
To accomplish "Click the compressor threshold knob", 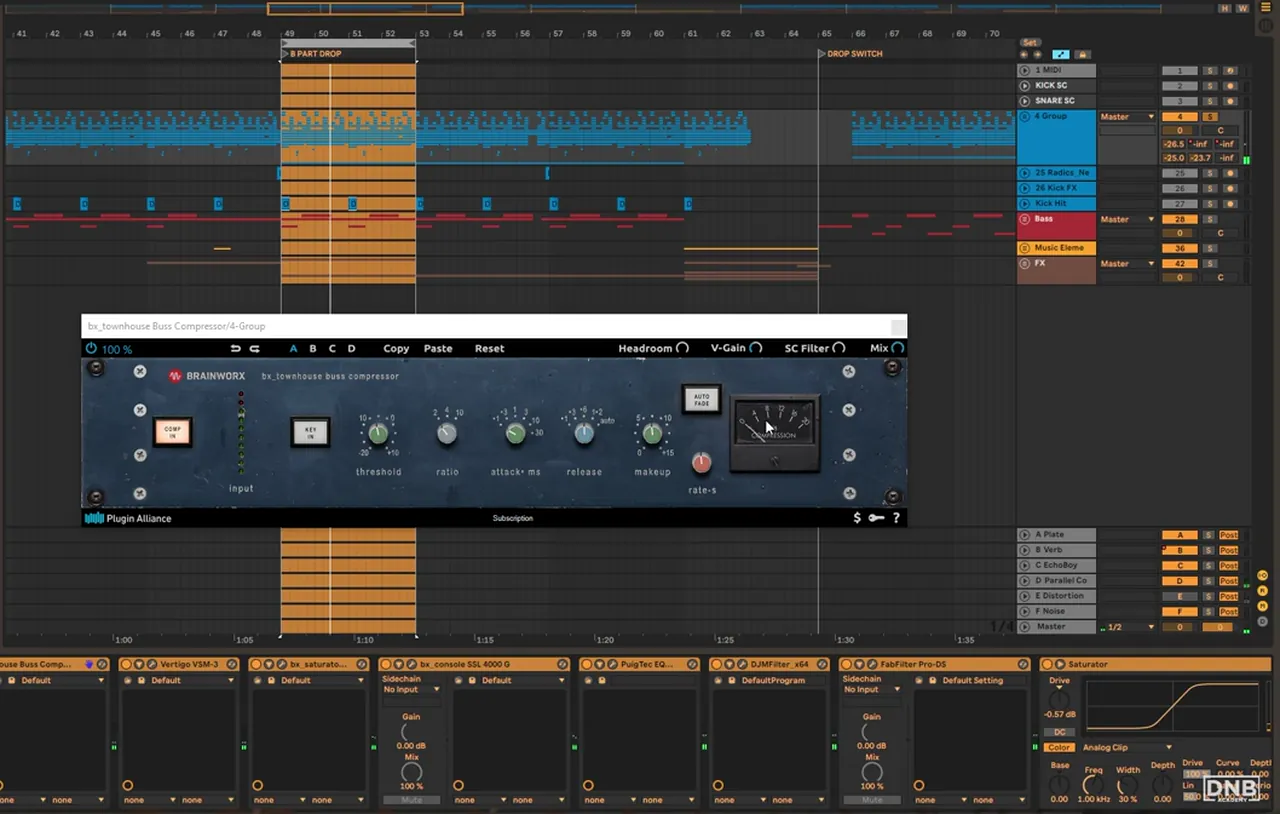I will [x=377, y=433].
